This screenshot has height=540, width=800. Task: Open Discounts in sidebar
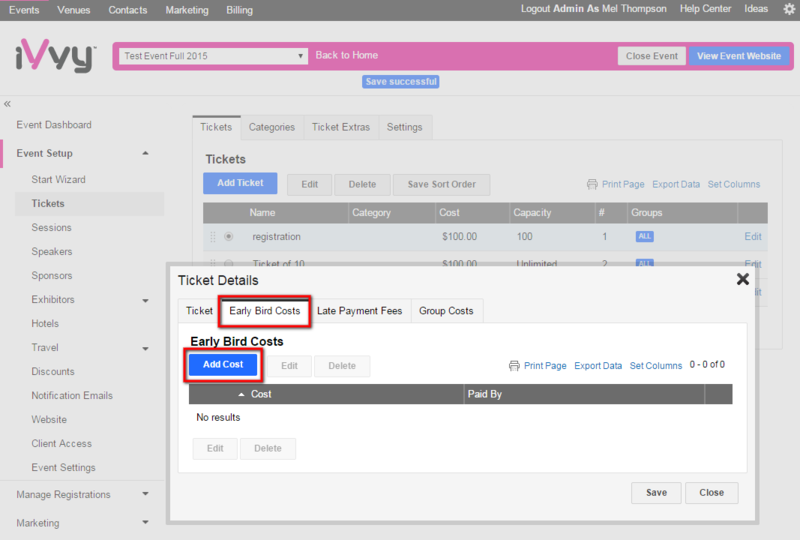point(53,372)
